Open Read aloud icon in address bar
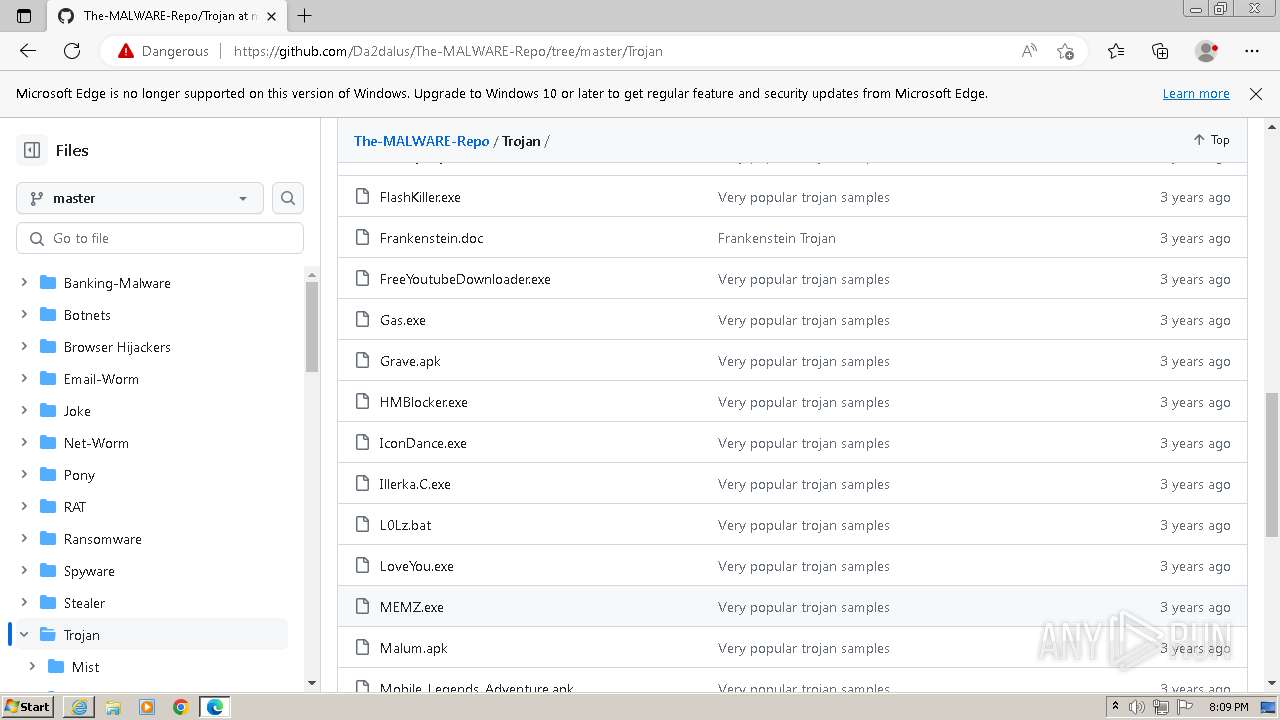Image resolution: width=1280 pixels, height=720 pixels. pos(1029,51)
